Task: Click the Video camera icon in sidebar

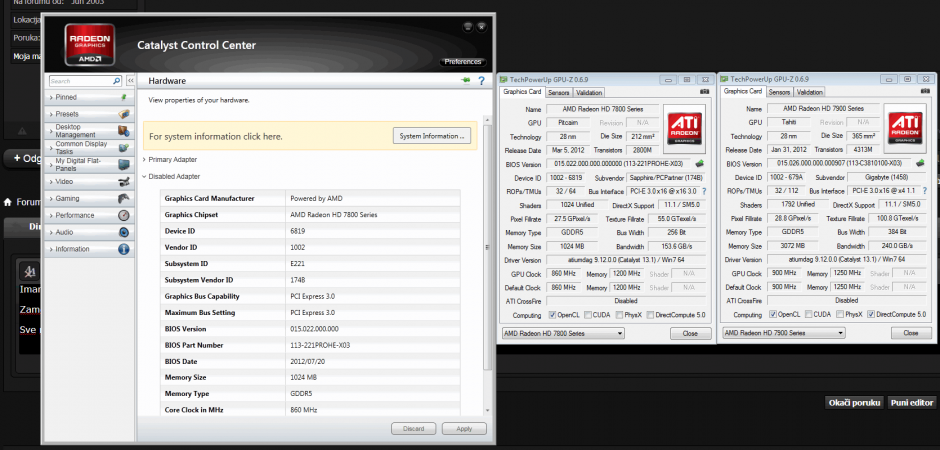Action: click(x=124, y=182)
